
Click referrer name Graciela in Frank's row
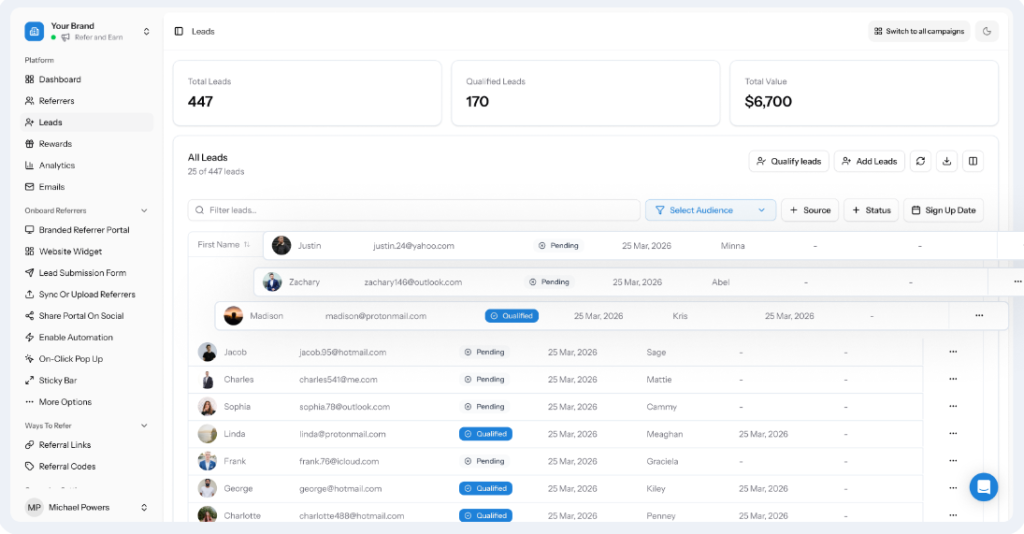(662, 462)
